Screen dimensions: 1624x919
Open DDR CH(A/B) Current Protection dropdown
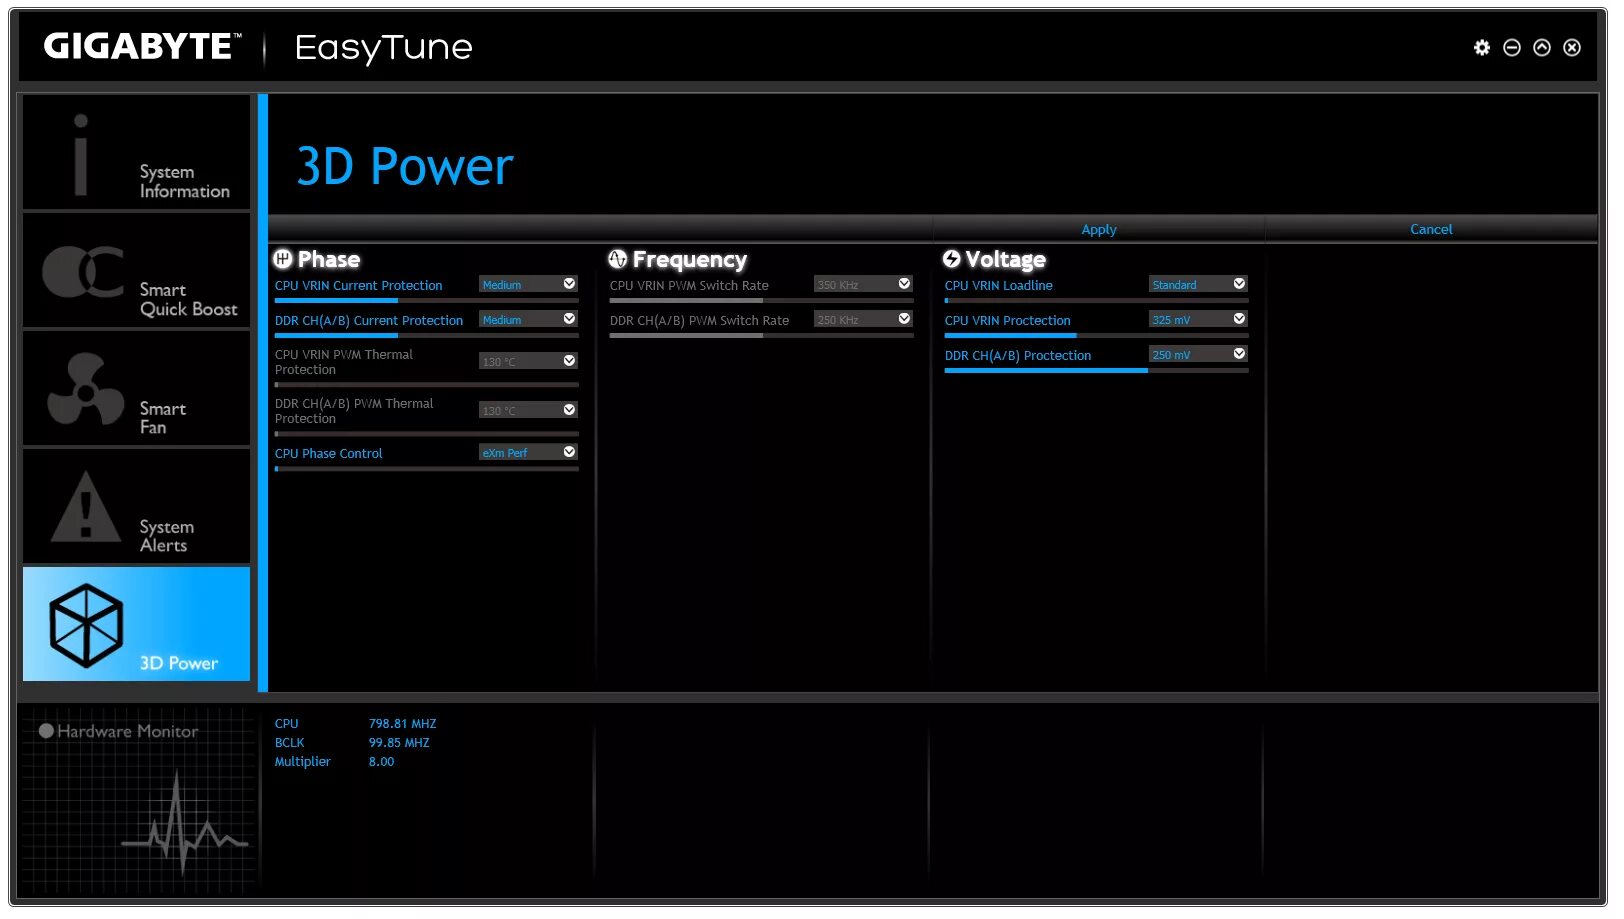coord(528,320)
